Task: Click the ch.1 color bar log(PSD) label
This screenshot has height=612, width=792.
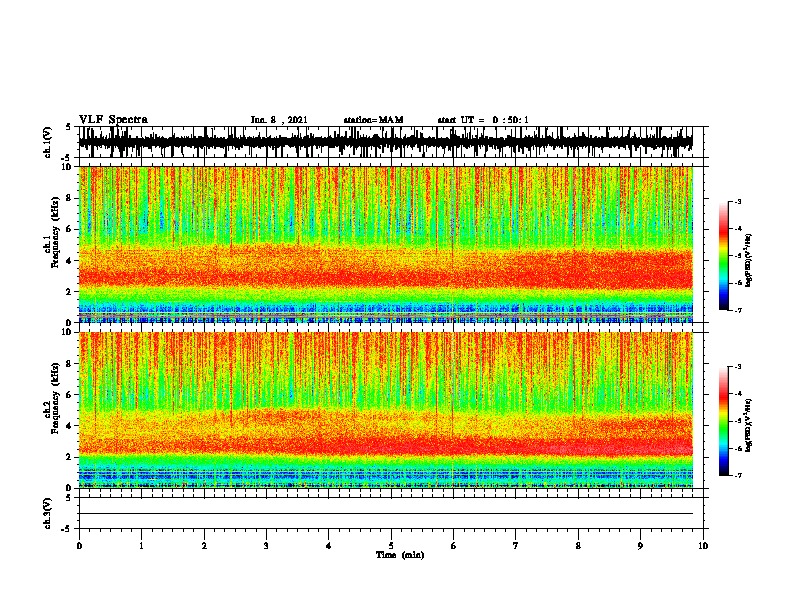Action: (x=749, y=261)
